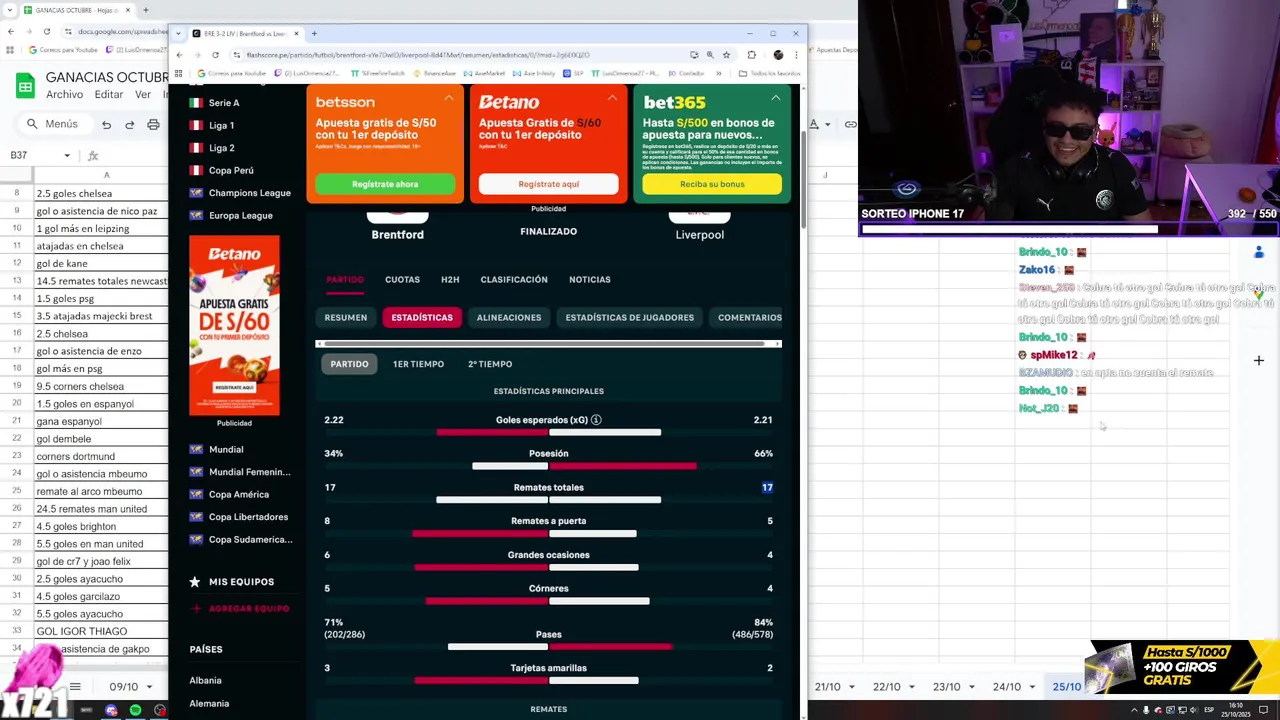Open all sheets list icon in Sheets

point(75,687)
